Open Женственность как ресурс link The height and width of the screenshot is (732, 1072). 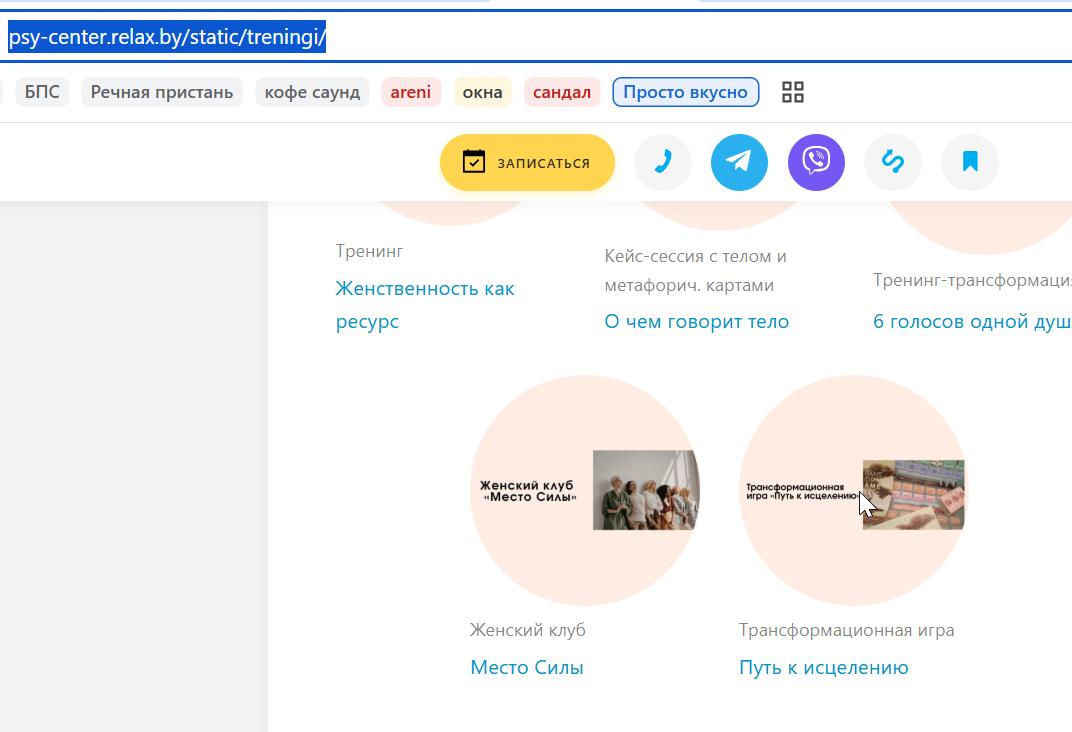click(x=425, y=305)
